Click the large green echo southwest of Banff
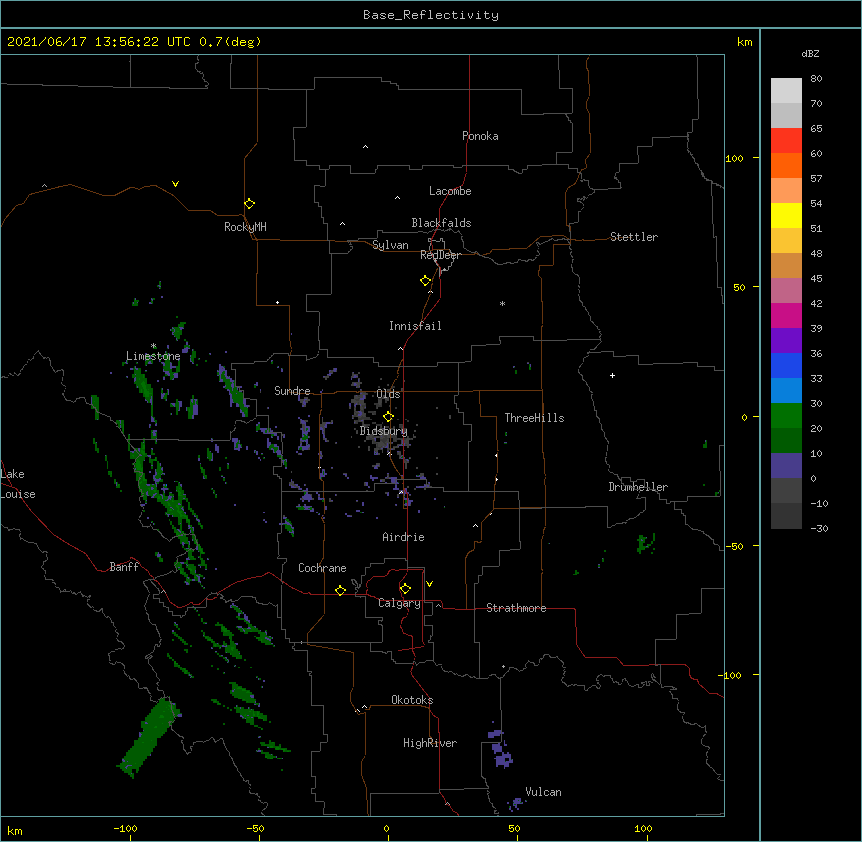 [149, 737]
